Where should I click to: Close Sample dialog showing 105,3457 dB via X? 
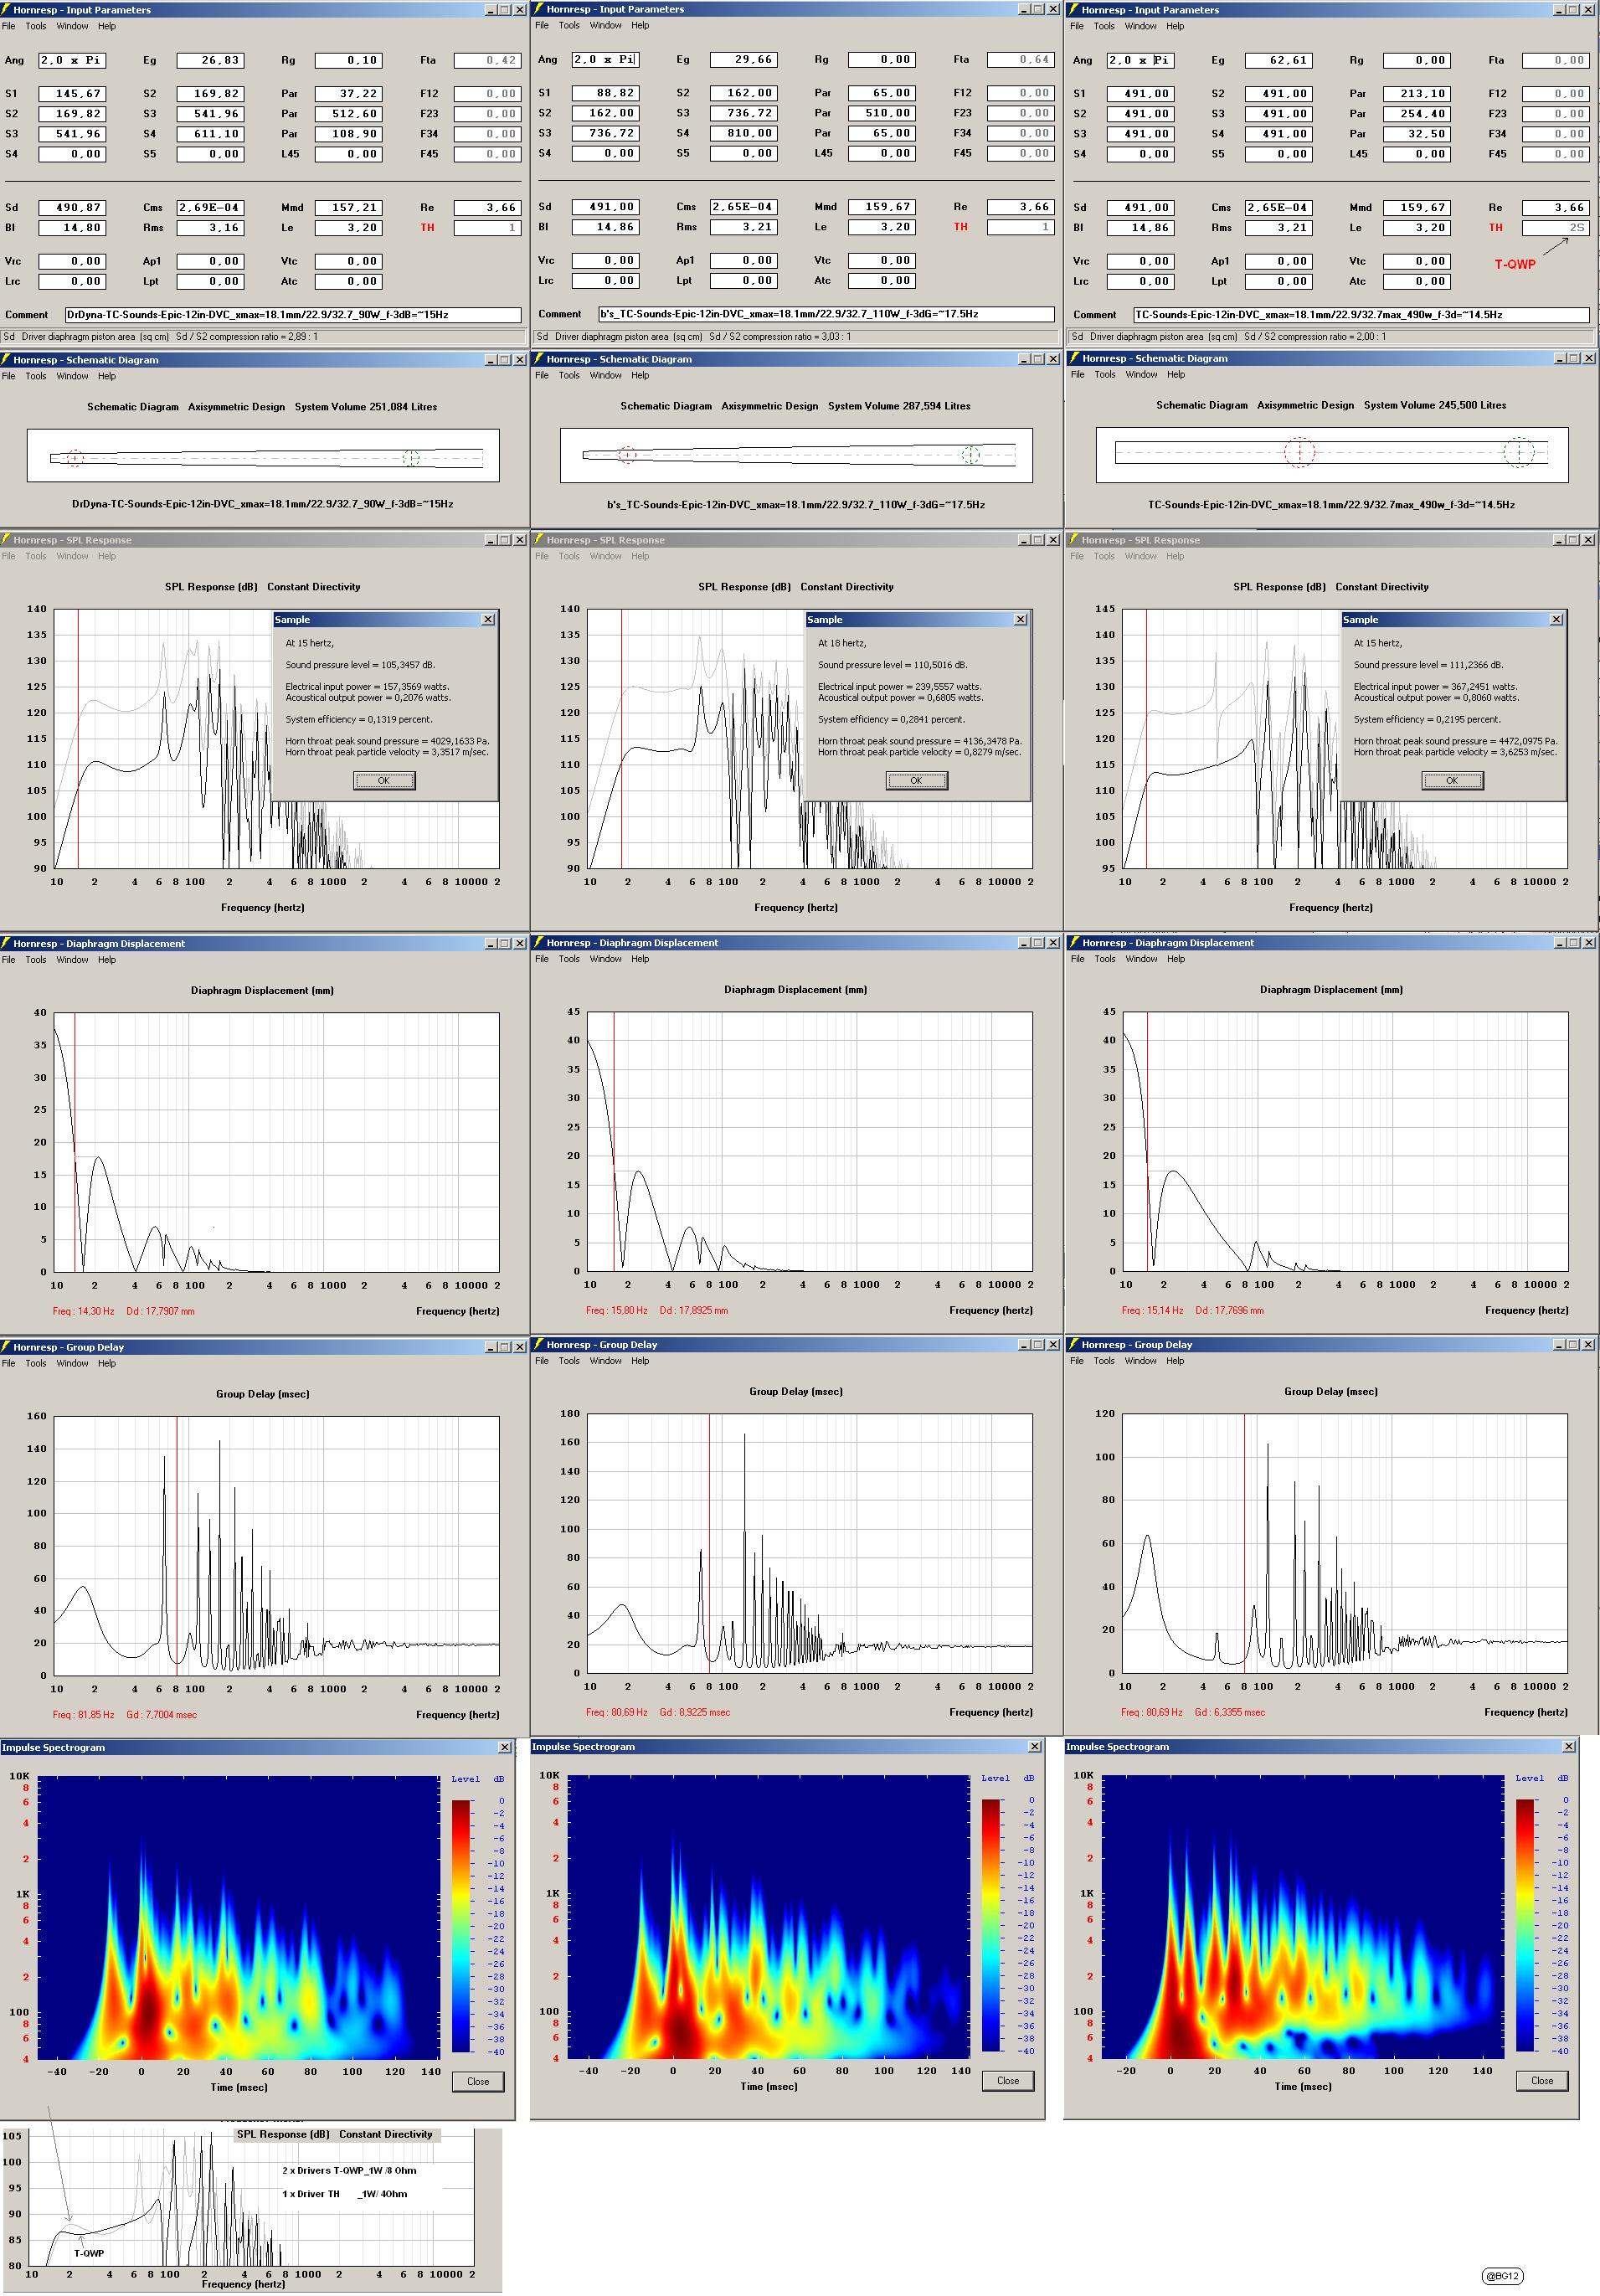click(488, 620)
